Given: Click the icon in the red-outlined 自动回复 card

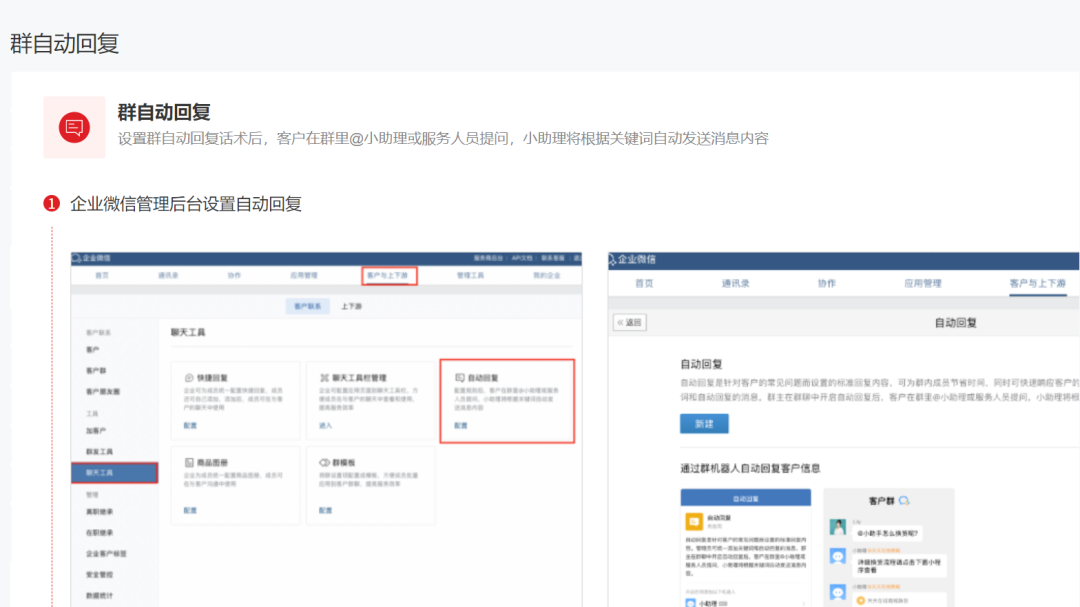Looking at the screenshot, I should tap(459, 377).
